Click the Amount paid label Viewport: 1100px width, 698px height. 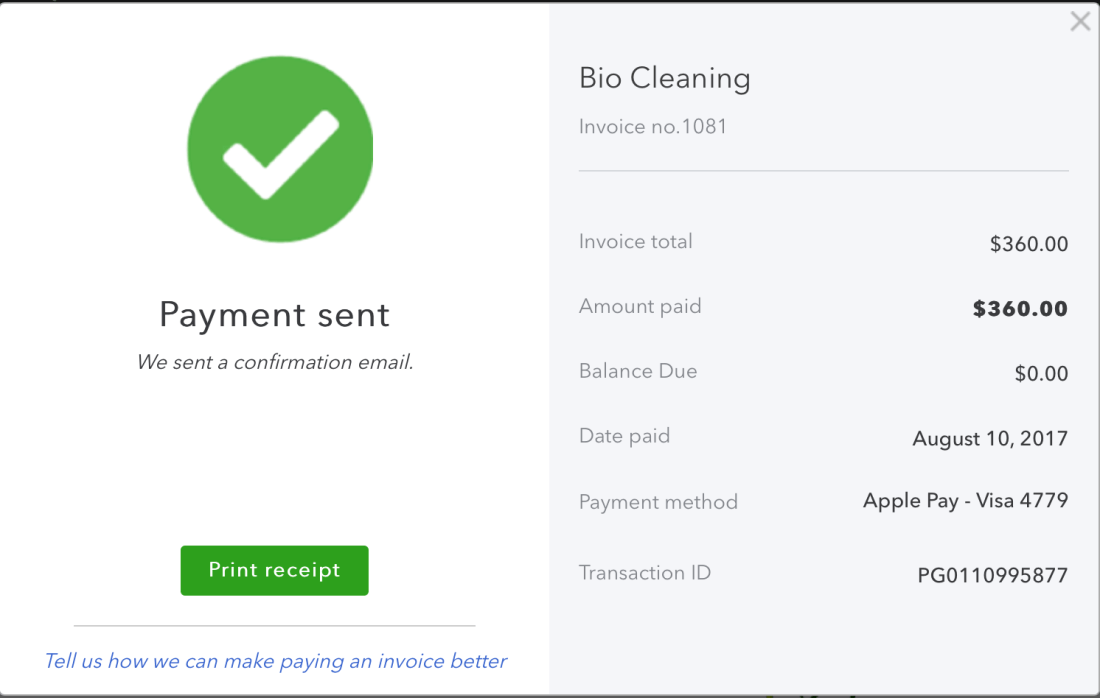tap(640, 306)
